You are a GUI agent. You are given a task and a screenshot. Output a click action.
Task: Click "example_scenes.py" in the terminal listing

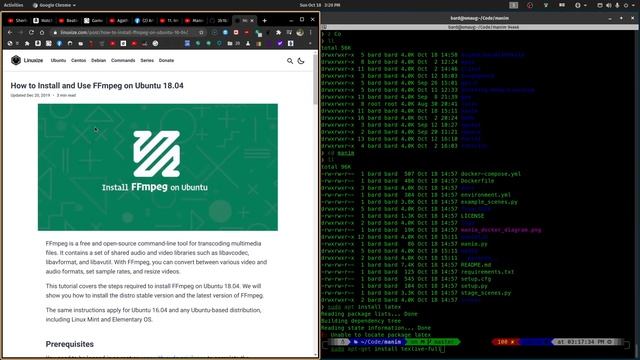pos(489,202)
